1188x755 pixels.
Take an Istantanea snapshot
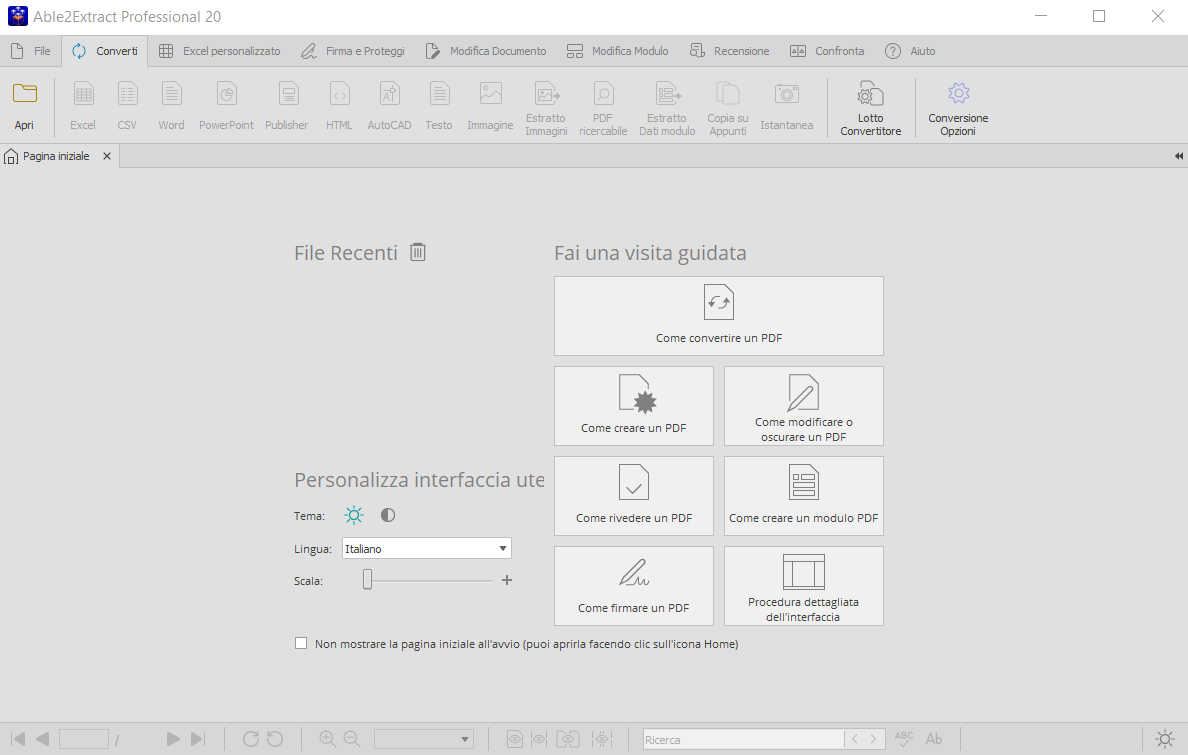tap(786, 107)
